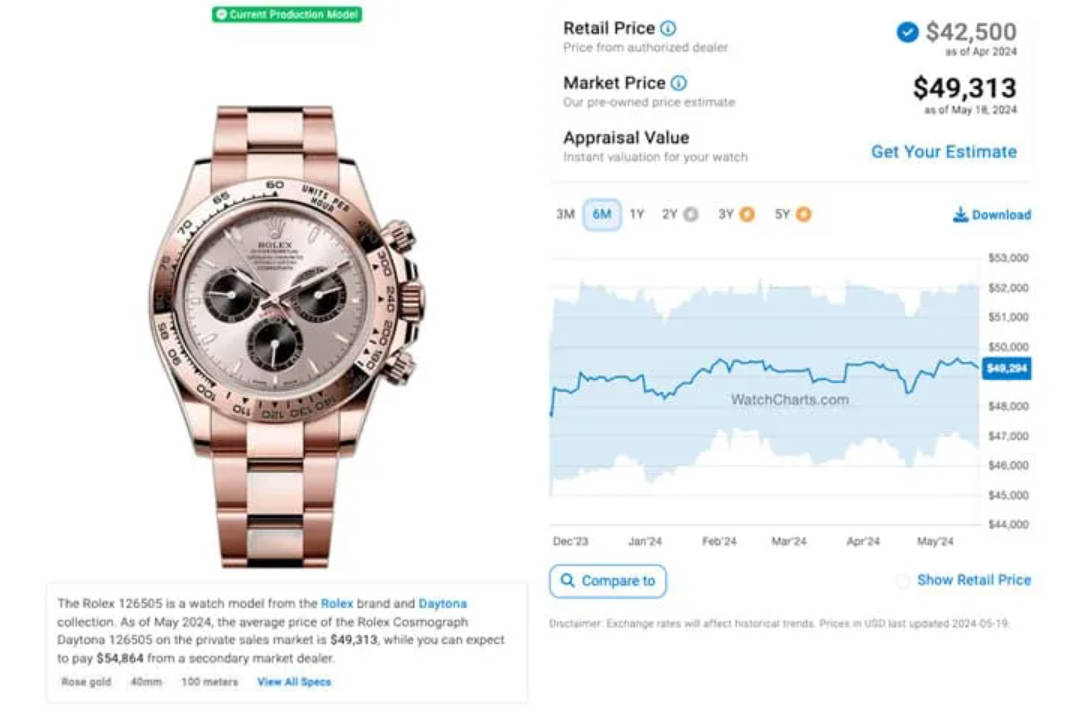Open Get Your Estimate link
The image size is (1080, 712).
[x=944, y=151]
